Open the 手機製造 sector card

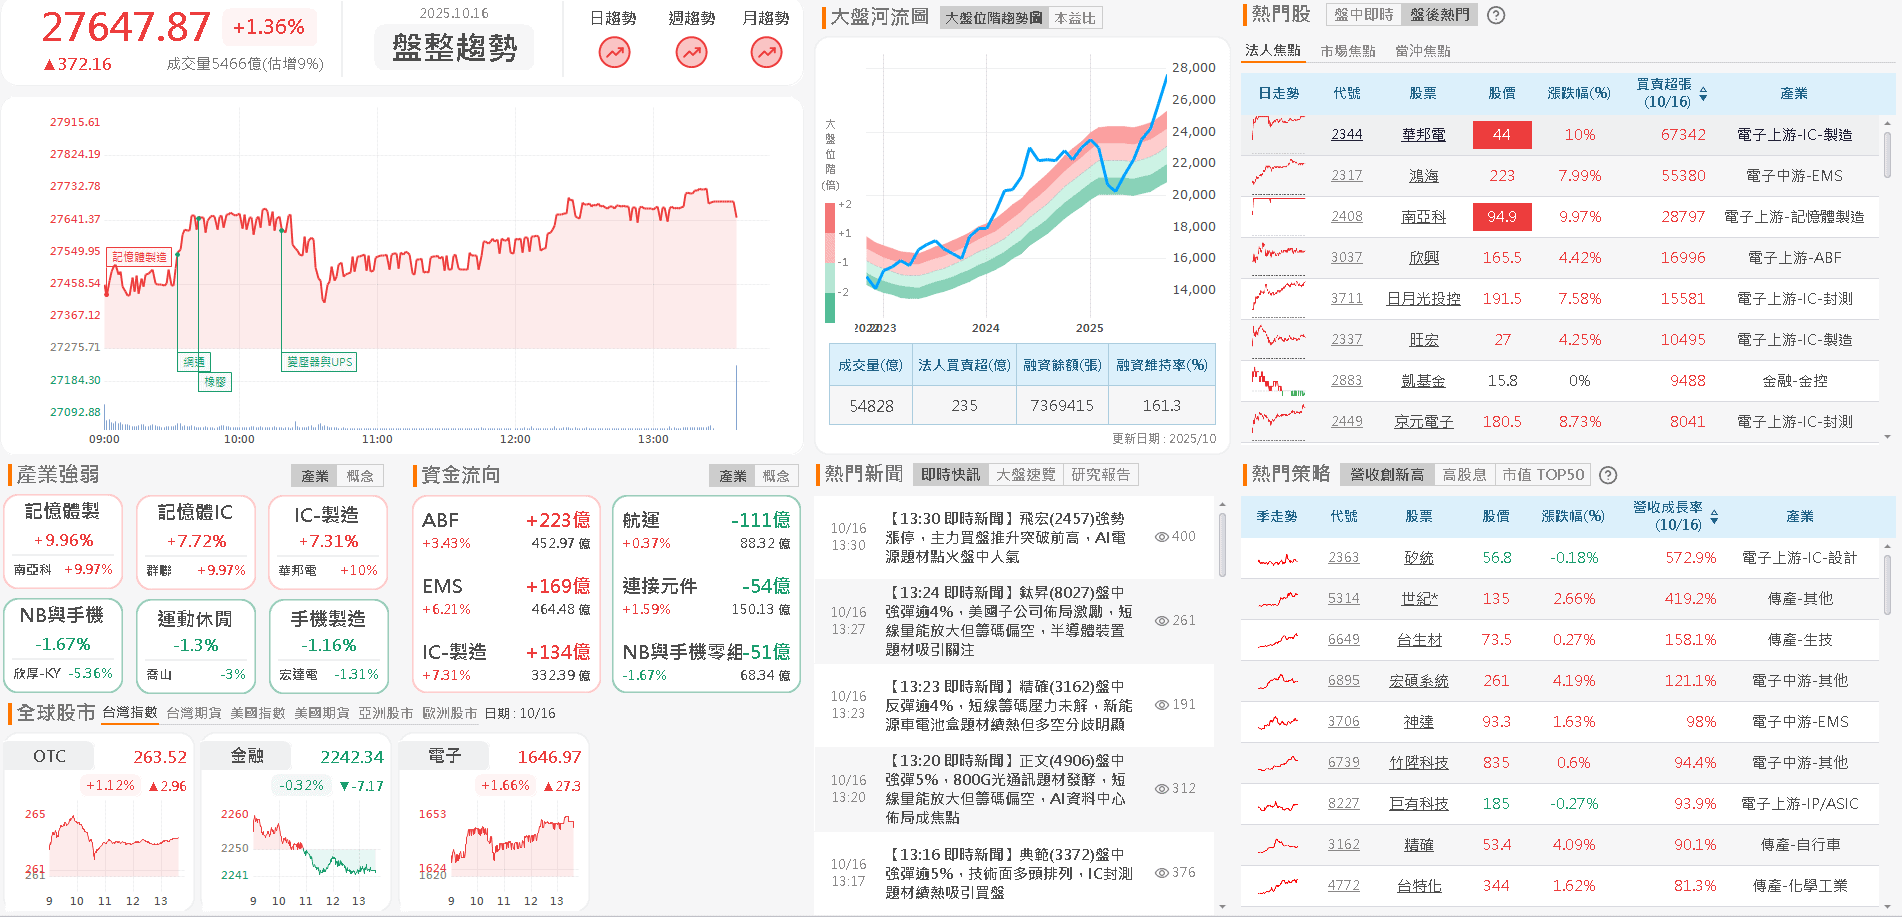[328, 645]
